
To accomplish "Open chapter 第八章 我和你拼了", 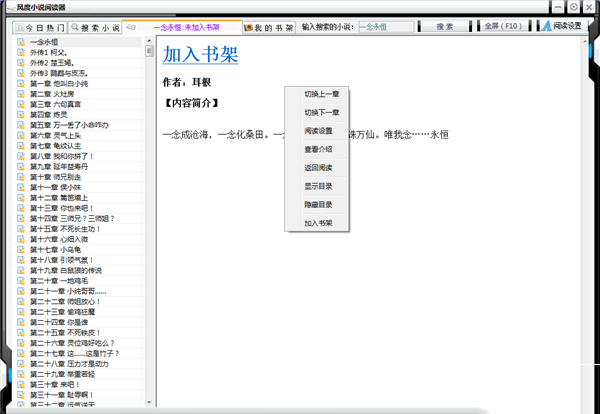I will click(x=62, y=156).
